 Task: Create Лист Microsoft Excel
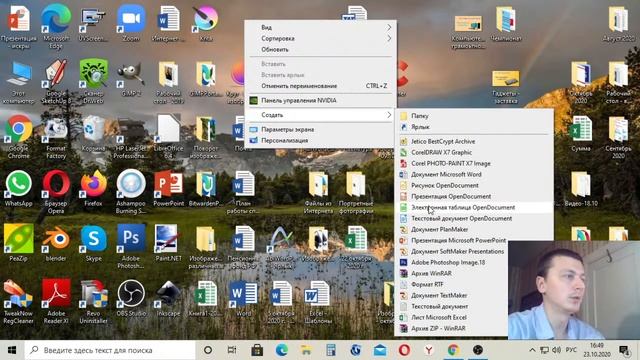click(x=452, y=318)
